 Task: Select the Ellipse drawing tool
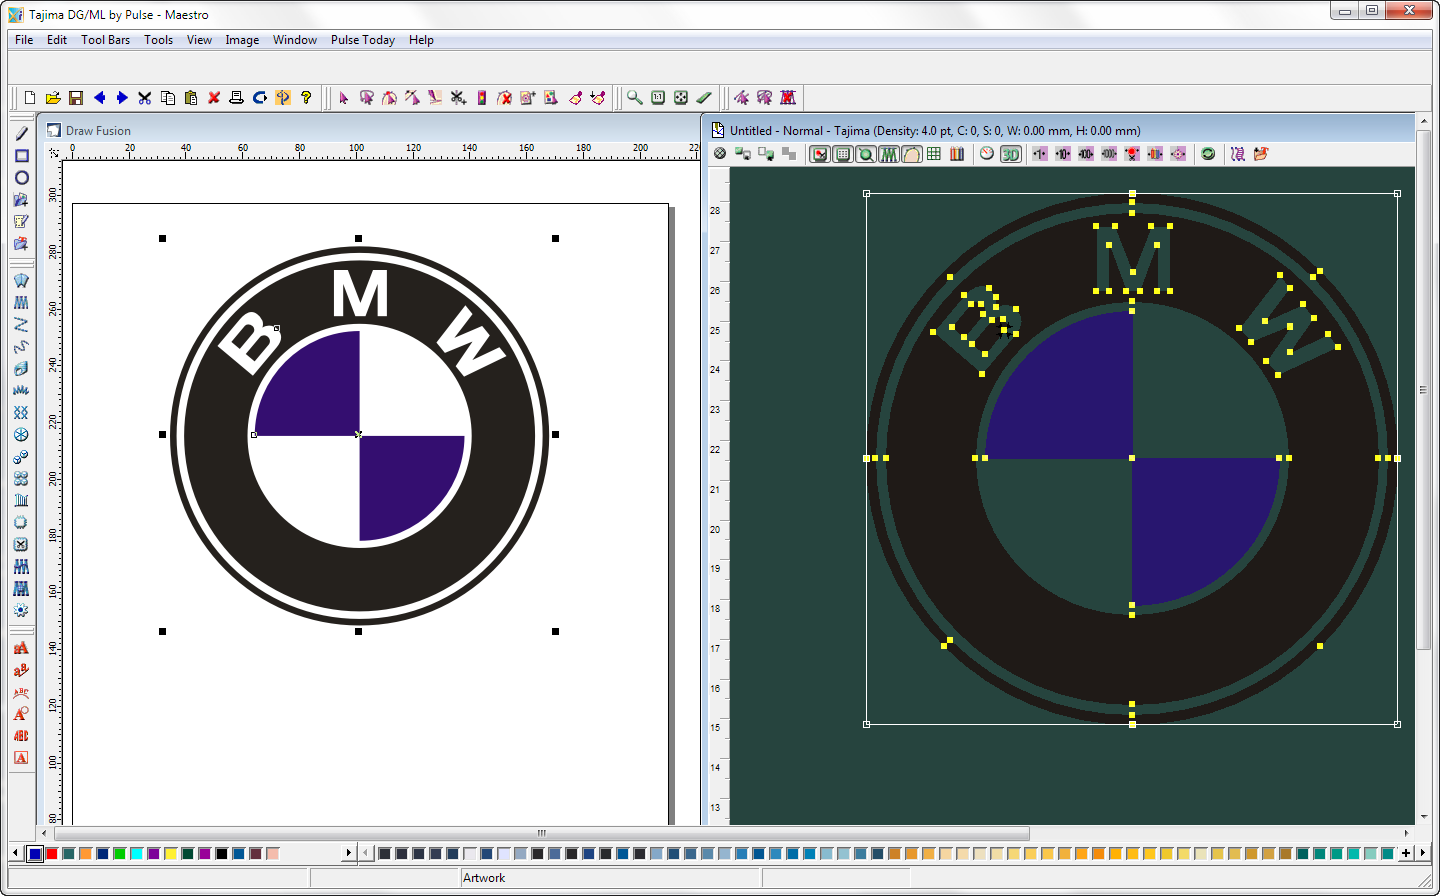pyautogui.click(x=21, y=178)
